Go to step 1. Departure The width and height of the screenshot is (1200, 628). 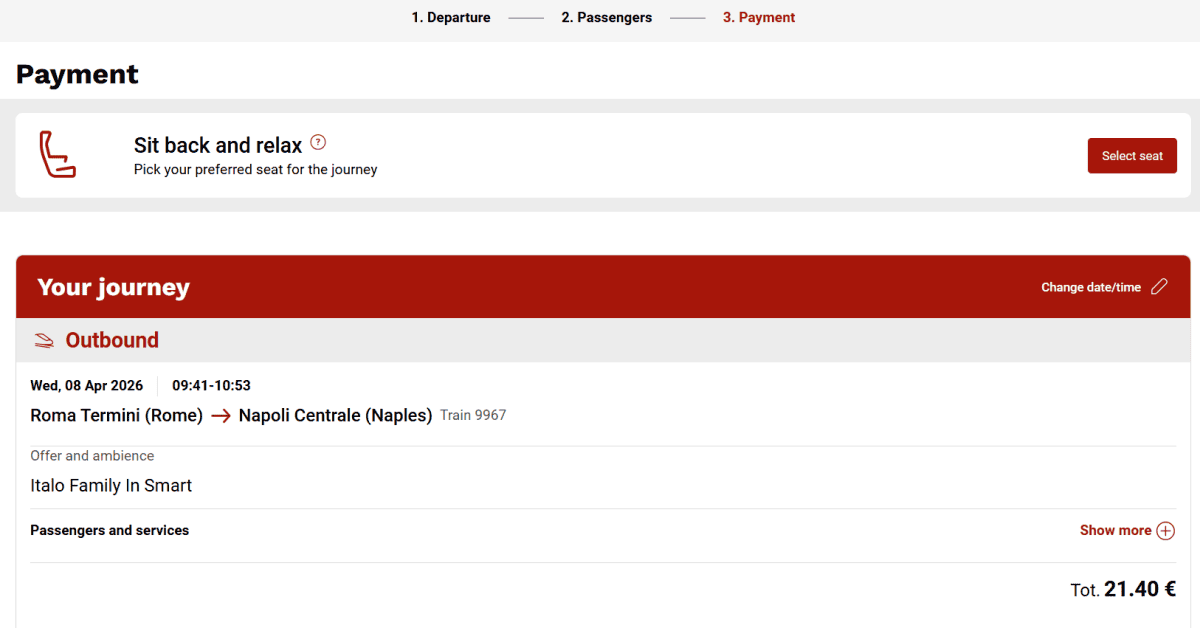point(451,17)
